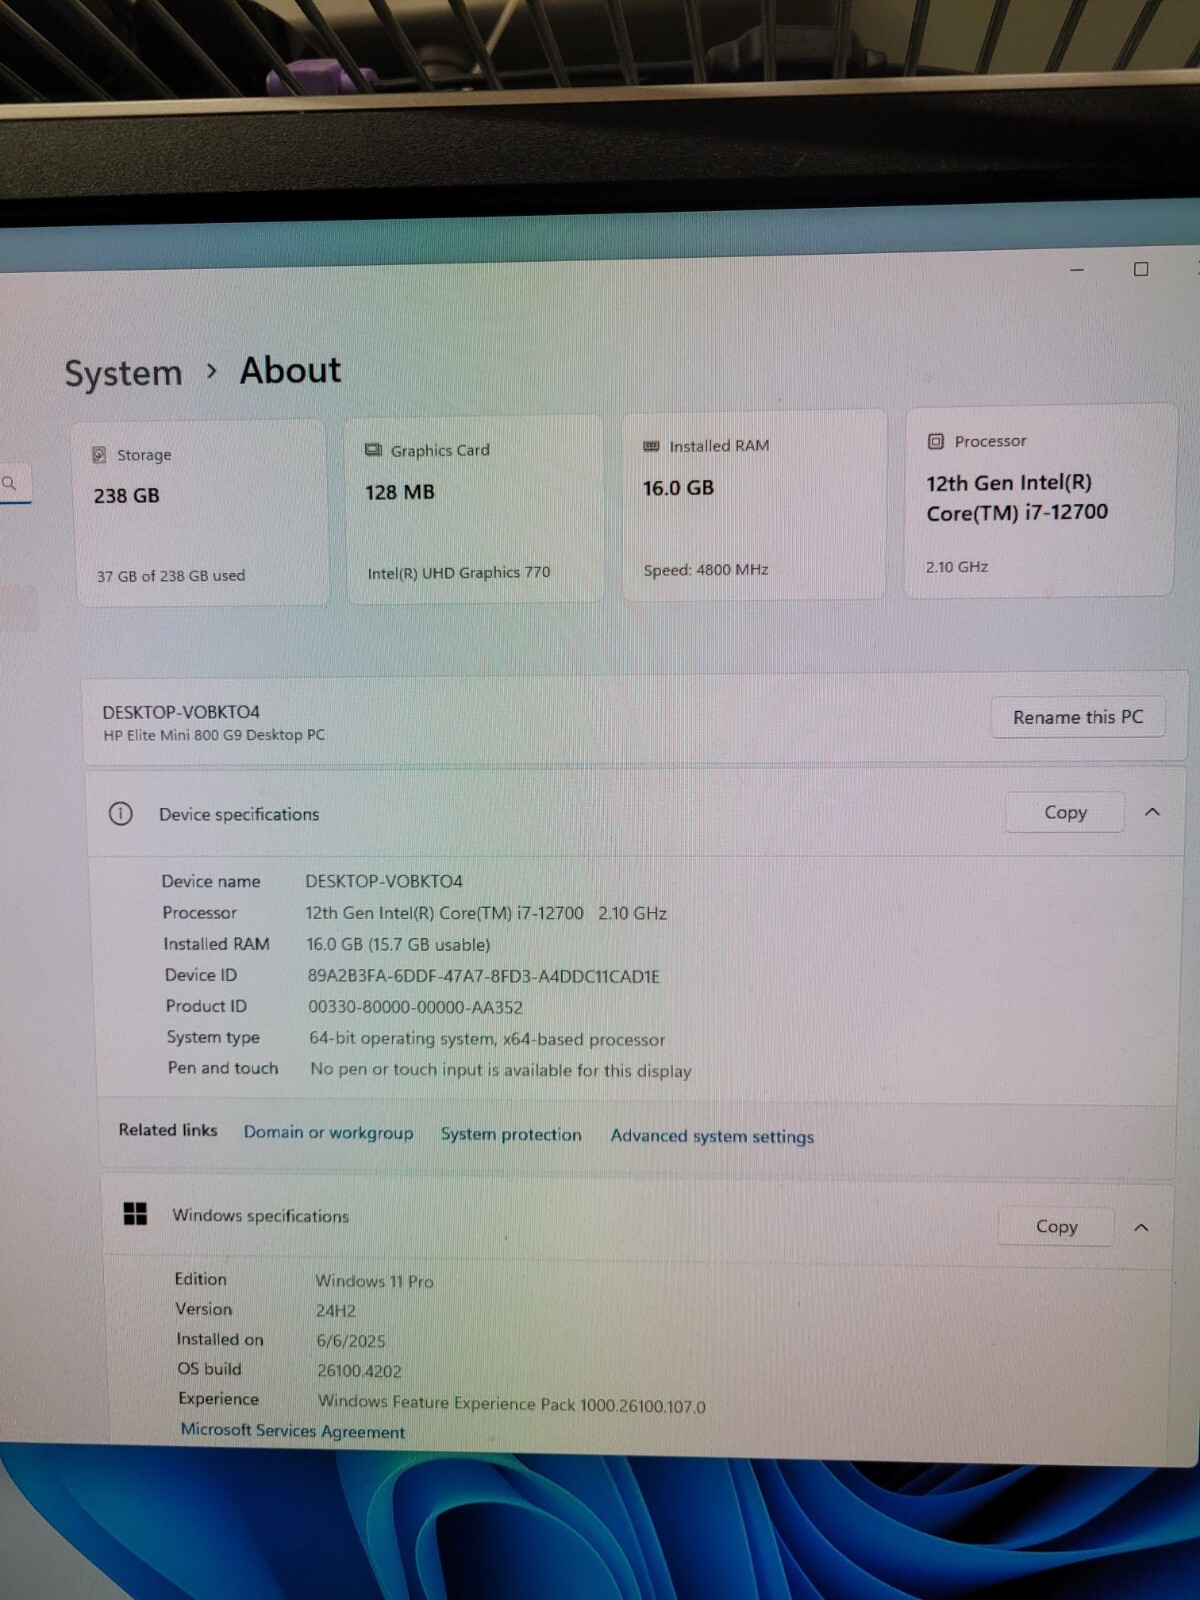
Task: Select the Processor i7-12700 card
Action: 1040,501
